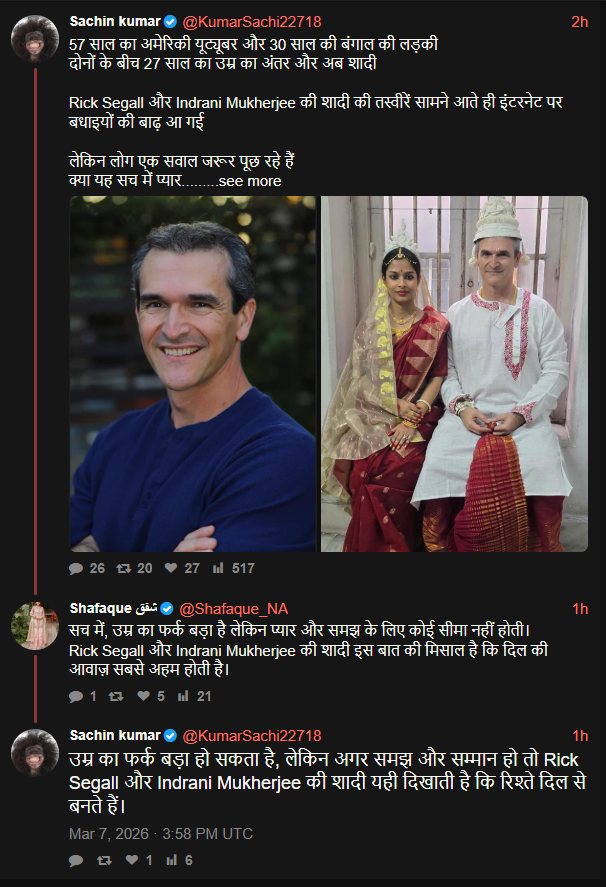The height and width of the screenshot is (887, 606).
Task: Toggle like on the bottom reply
Action: coord(137,860)
